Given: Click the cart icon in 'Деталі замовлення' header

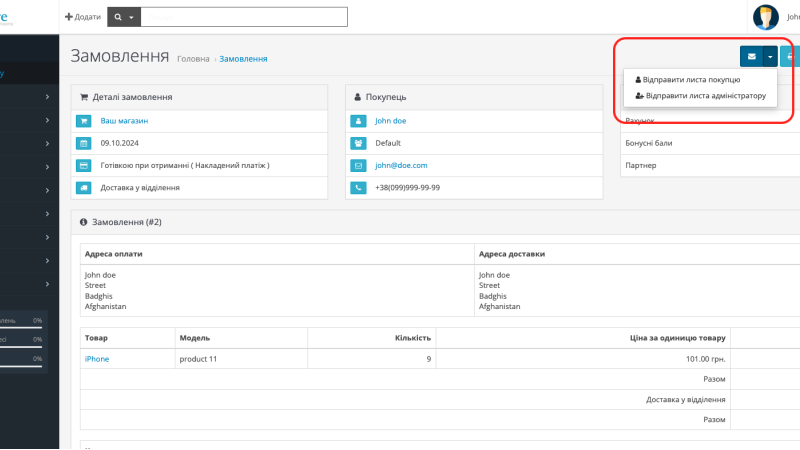Looking at the screenshot, I should click(x=84, y=97).
